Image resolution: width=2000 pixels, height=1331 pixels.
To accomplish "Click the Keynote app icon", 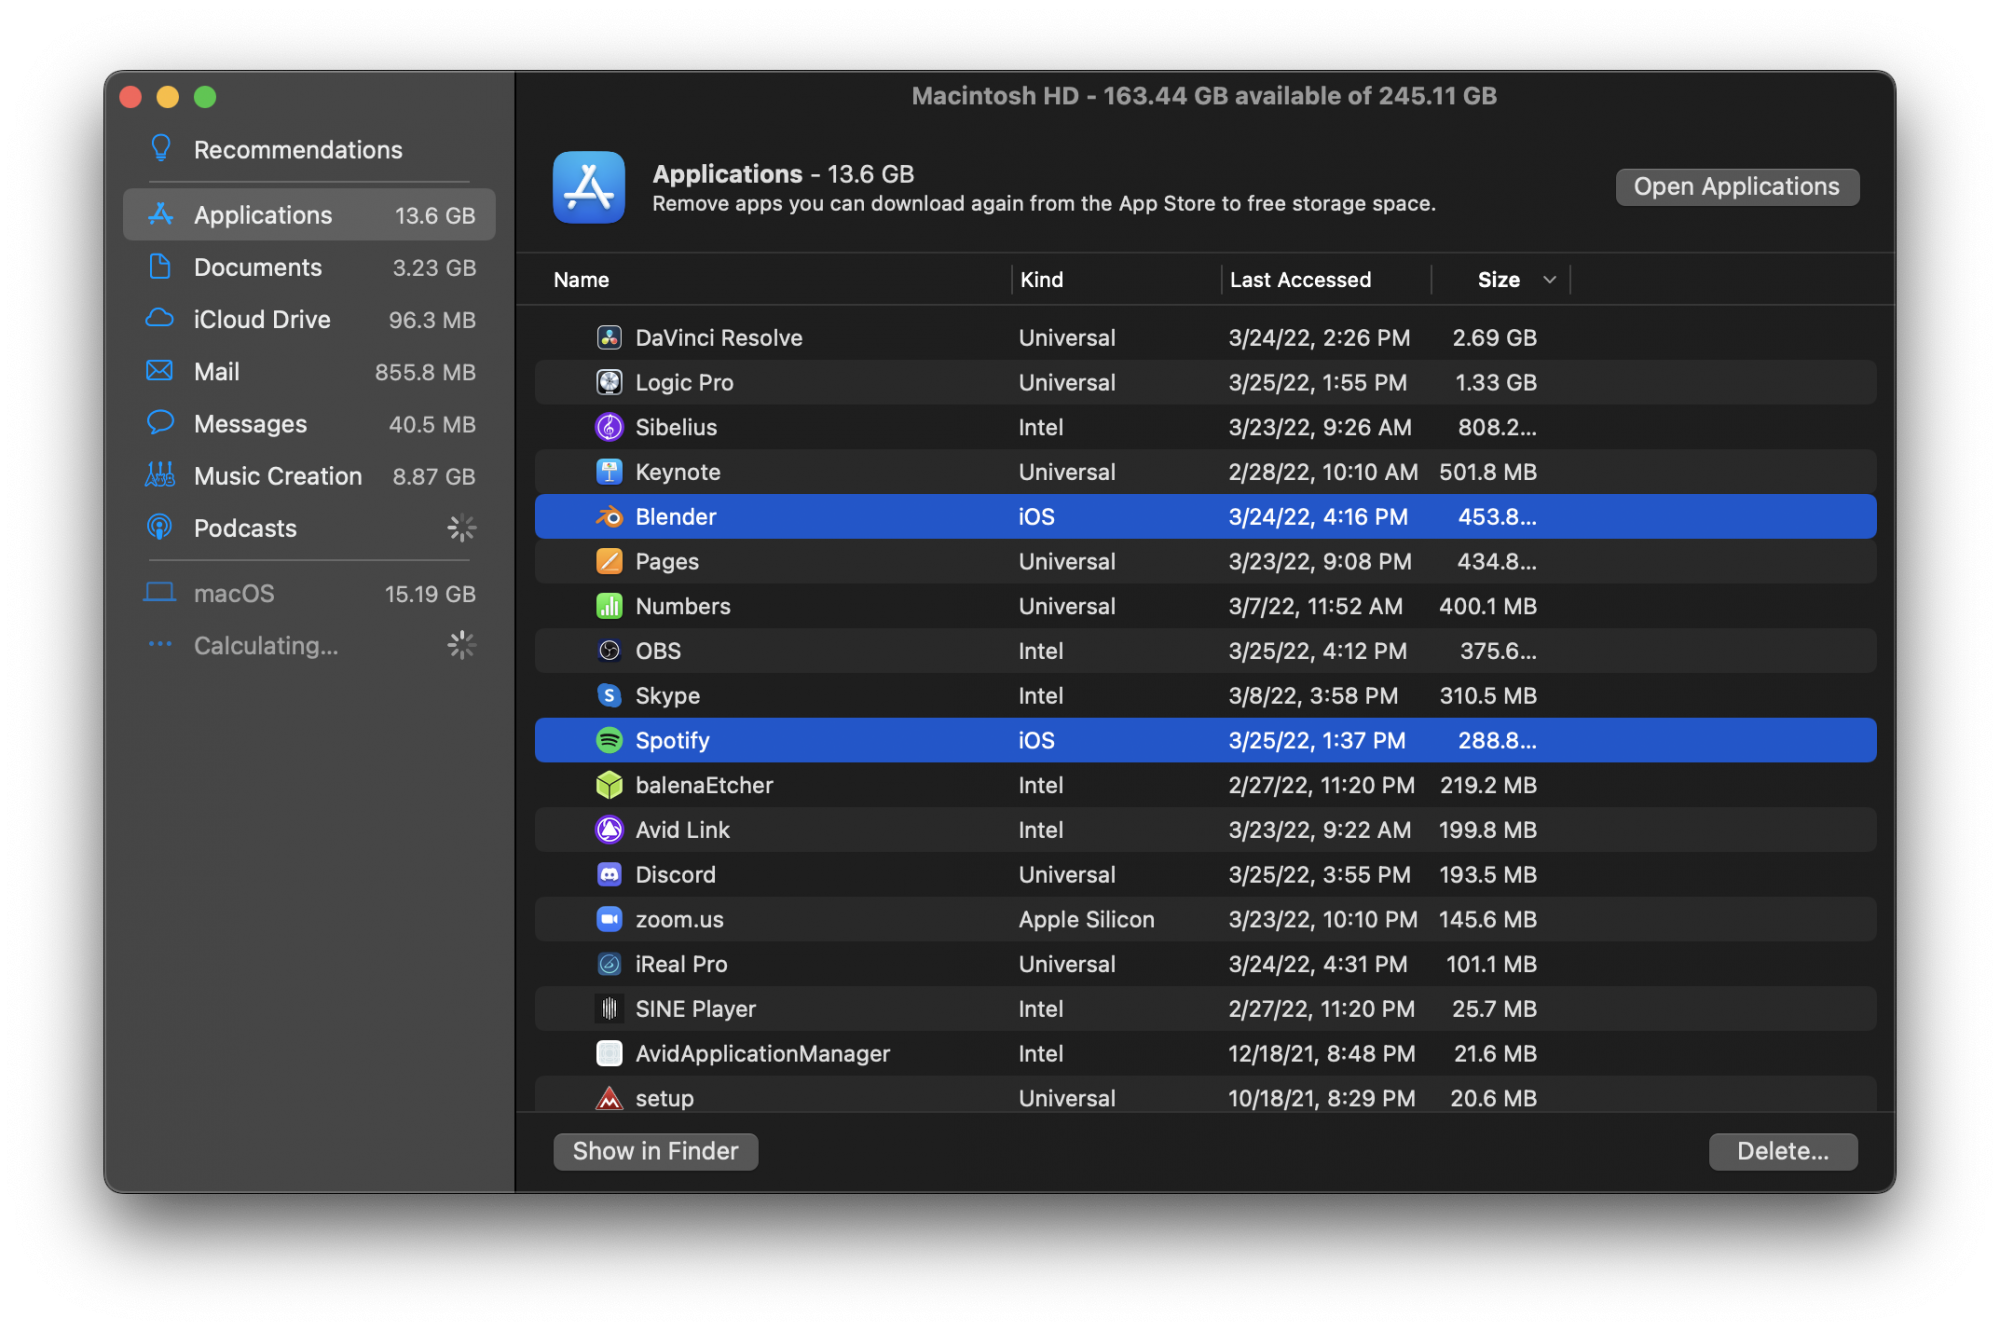I will [x=609, y=472].
